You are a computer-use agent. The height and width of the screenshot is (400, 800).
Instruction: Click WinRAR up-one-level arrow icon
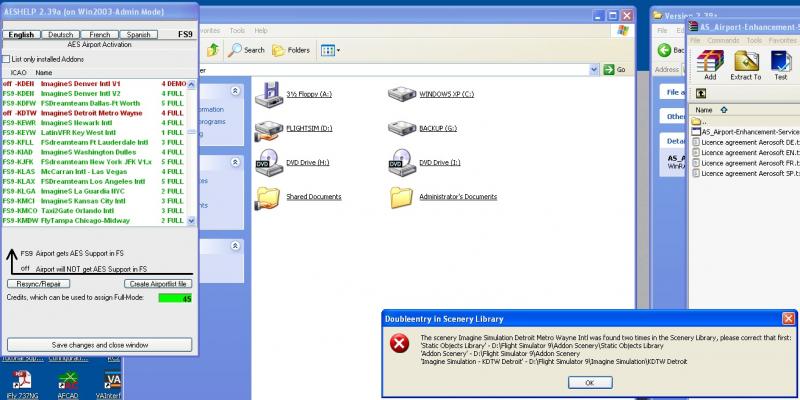(x=701, y=93)
